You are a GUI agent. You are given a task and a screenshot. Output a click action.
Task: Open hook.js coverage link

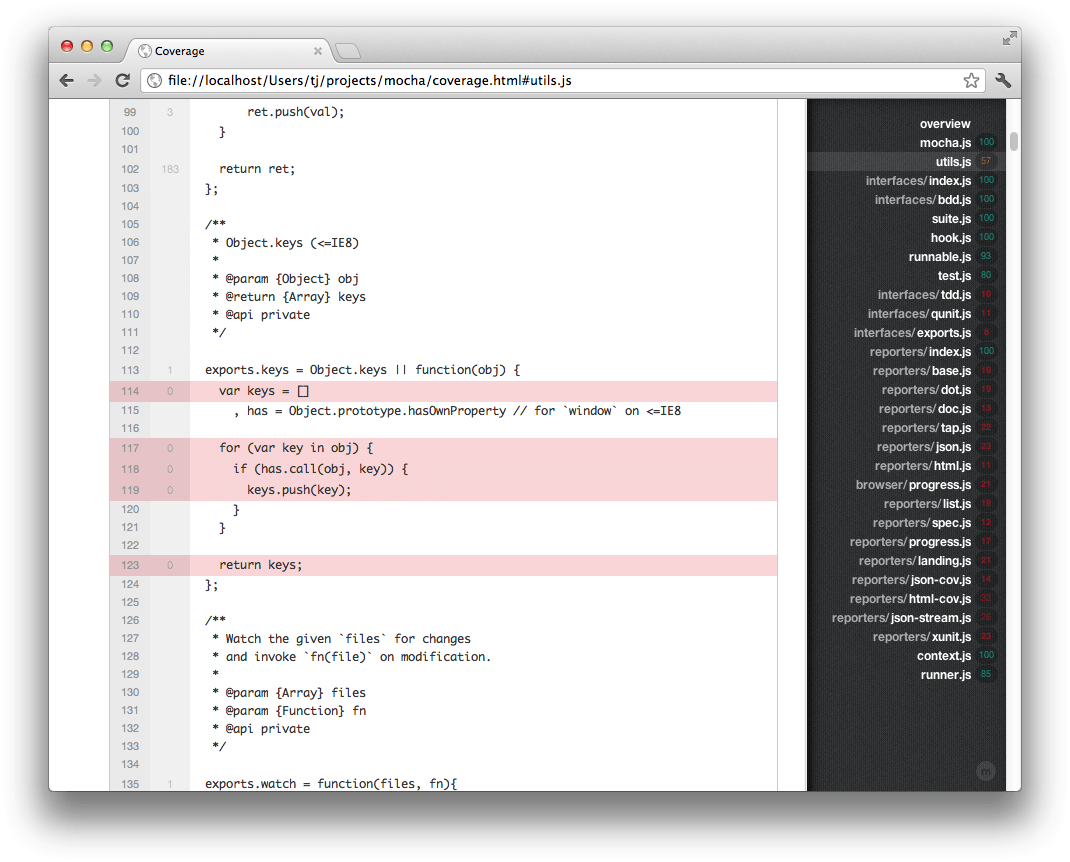point(951,238)
